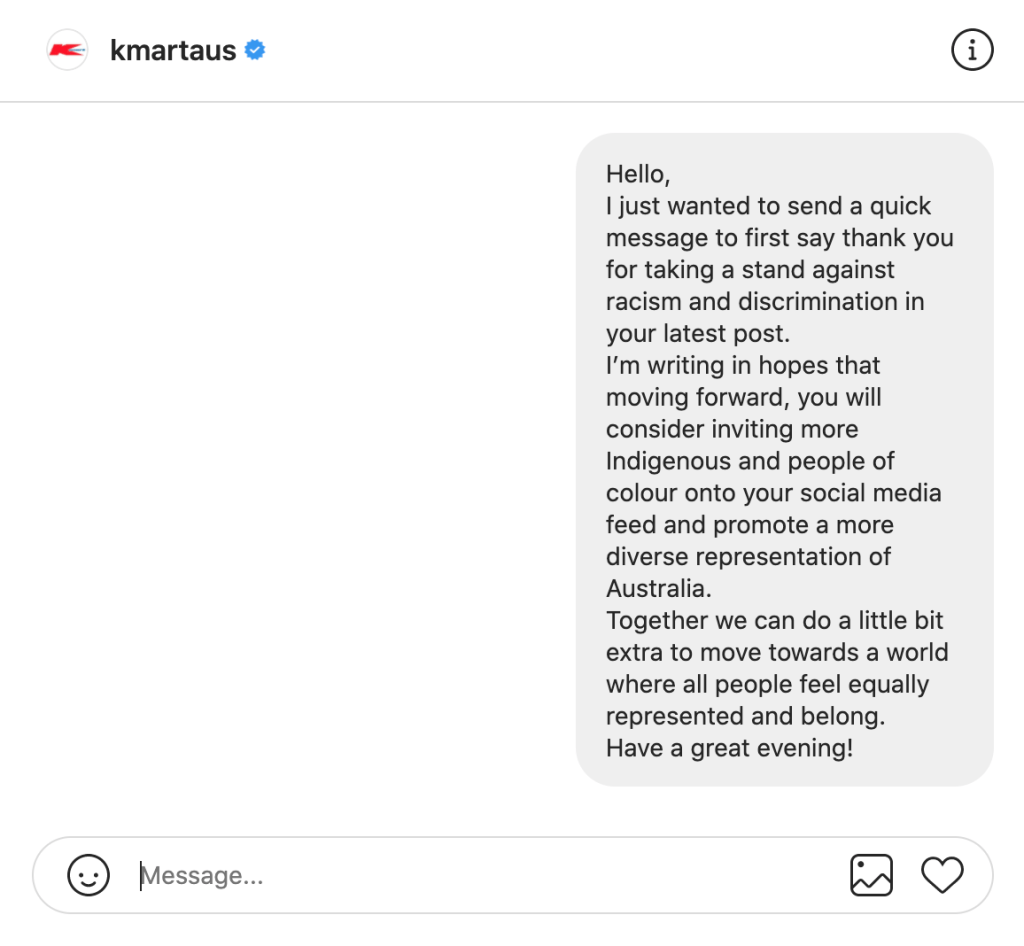Click the "Have a great evening!" line
The image size is (1024, 946).
coord(729,748)
